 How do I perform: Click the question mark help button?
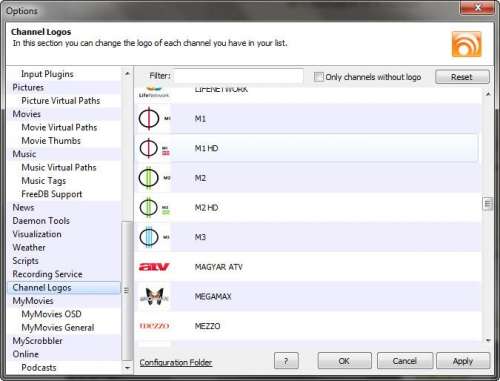point(286,361)
